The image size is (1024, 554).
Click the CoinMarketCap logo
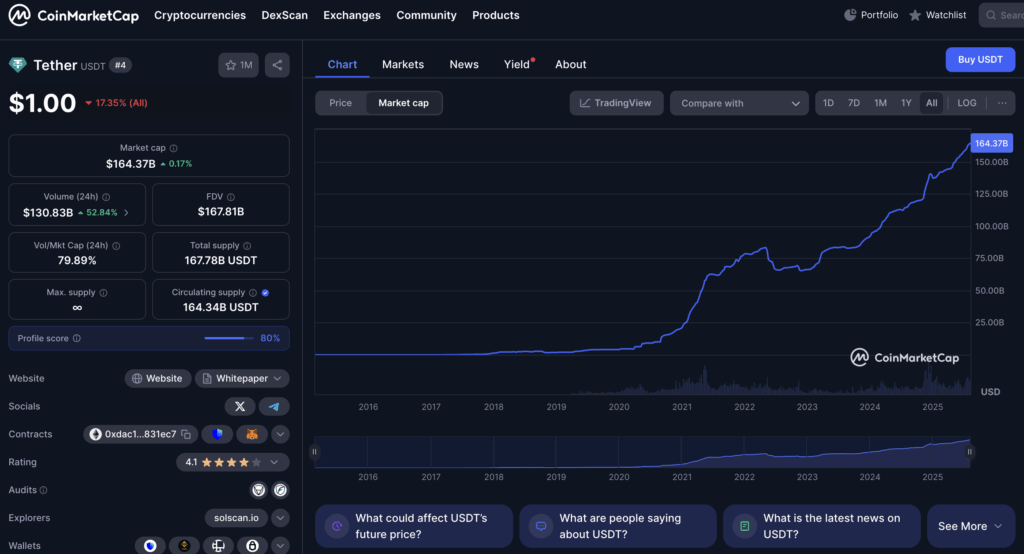point(73,15)
